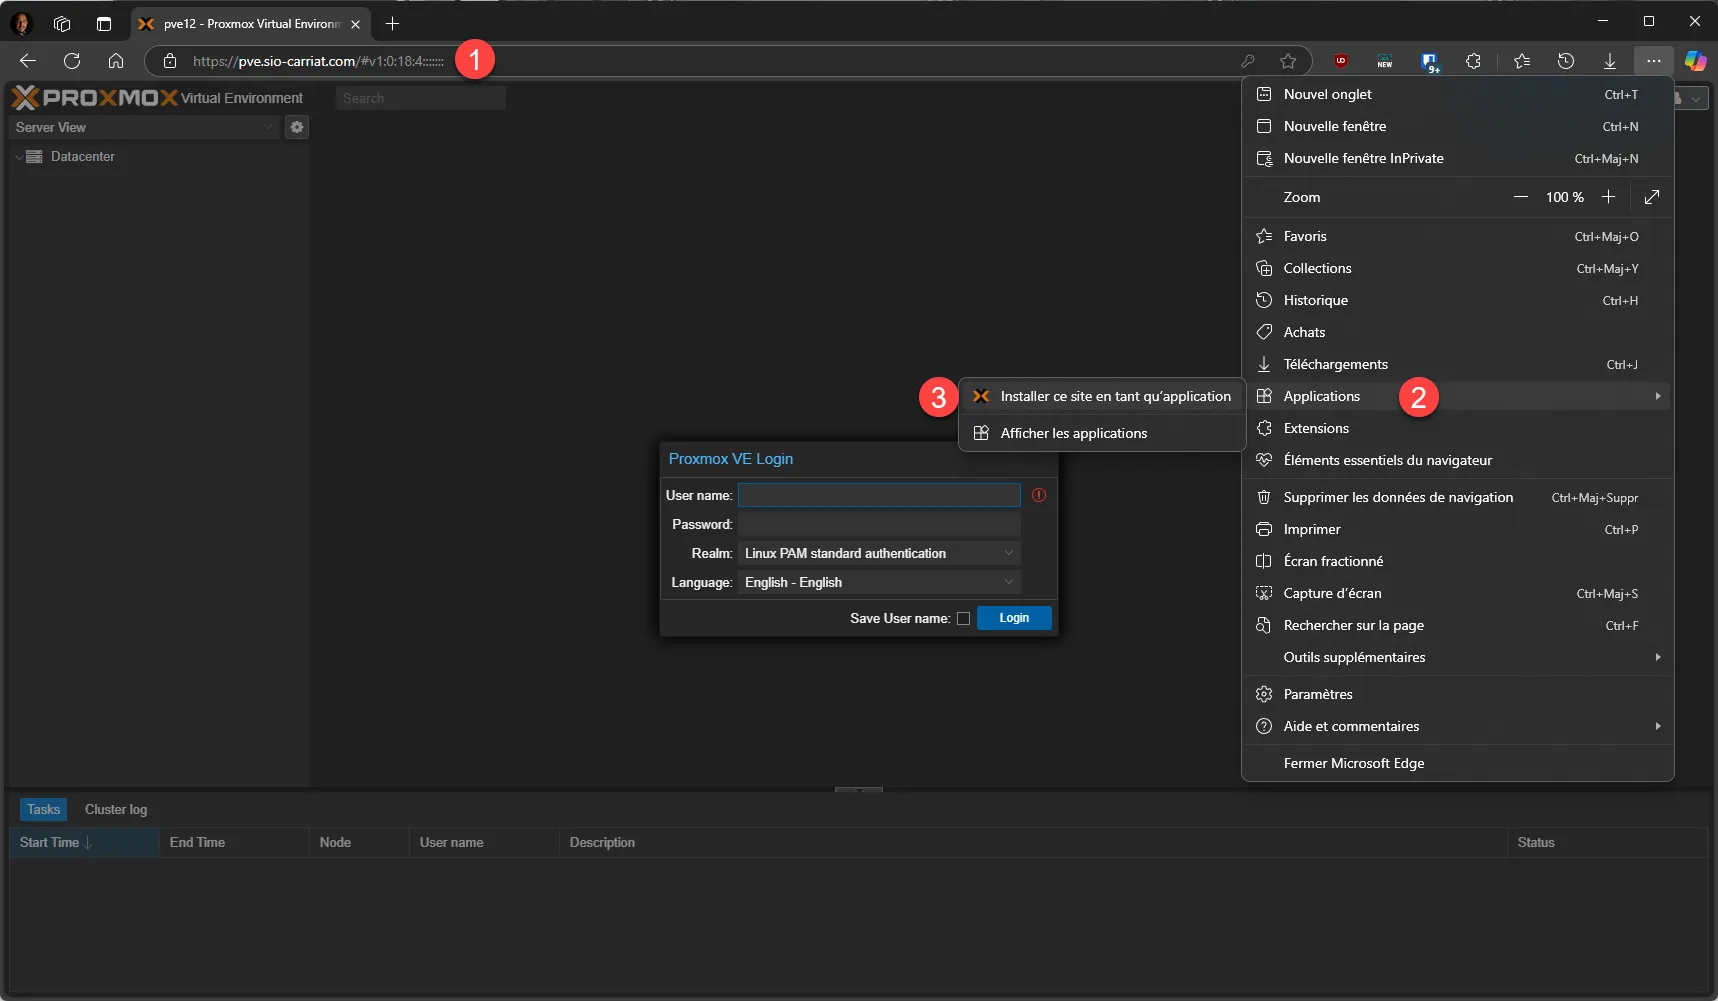Open the Extensions puzzle icon in toolbar
Image resolution: width=1718 pixels, height=1001 pixels.
[1473, 61]
